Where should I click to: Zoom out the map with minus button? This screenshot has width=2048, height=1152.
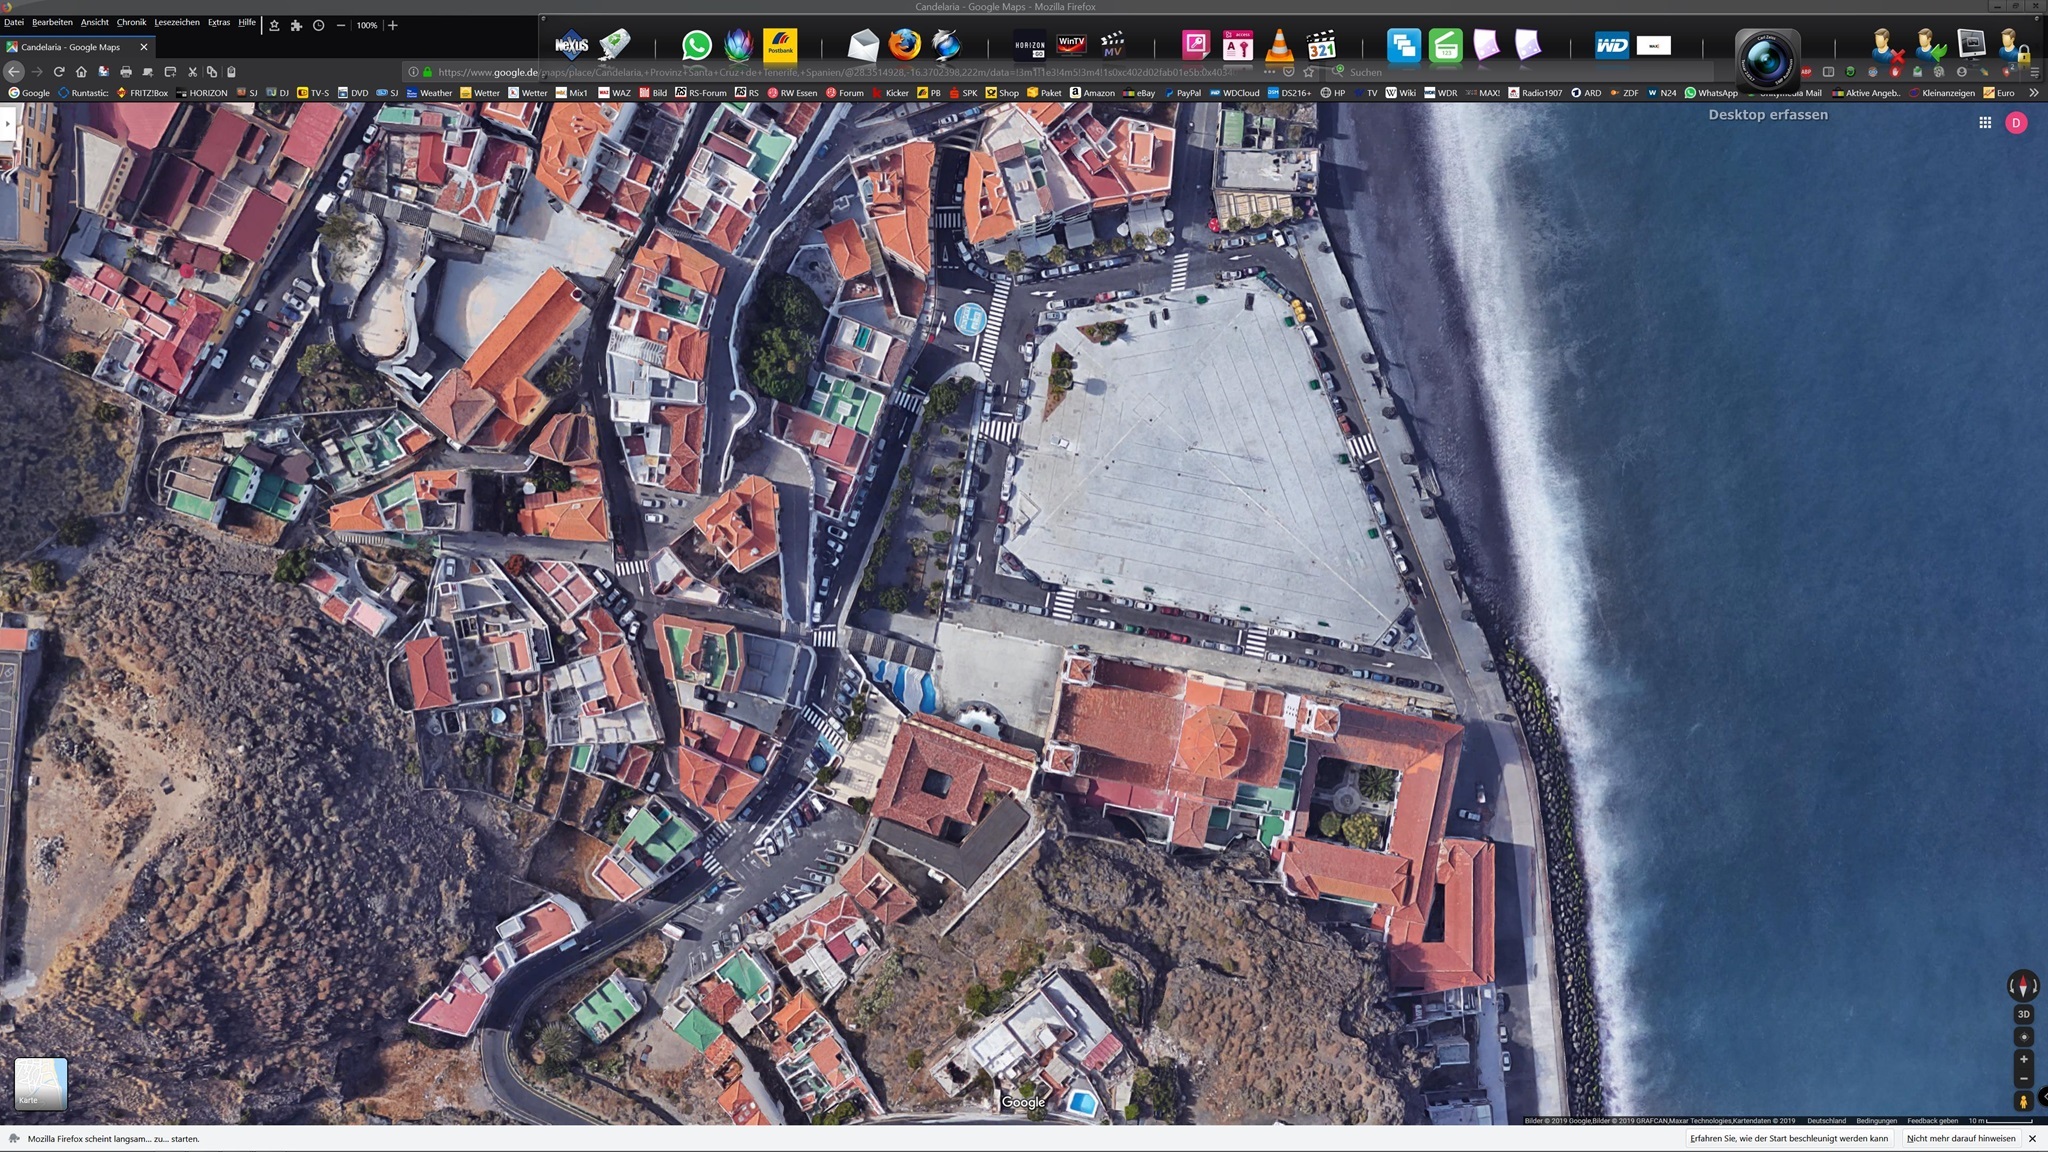point(2023,1079)
